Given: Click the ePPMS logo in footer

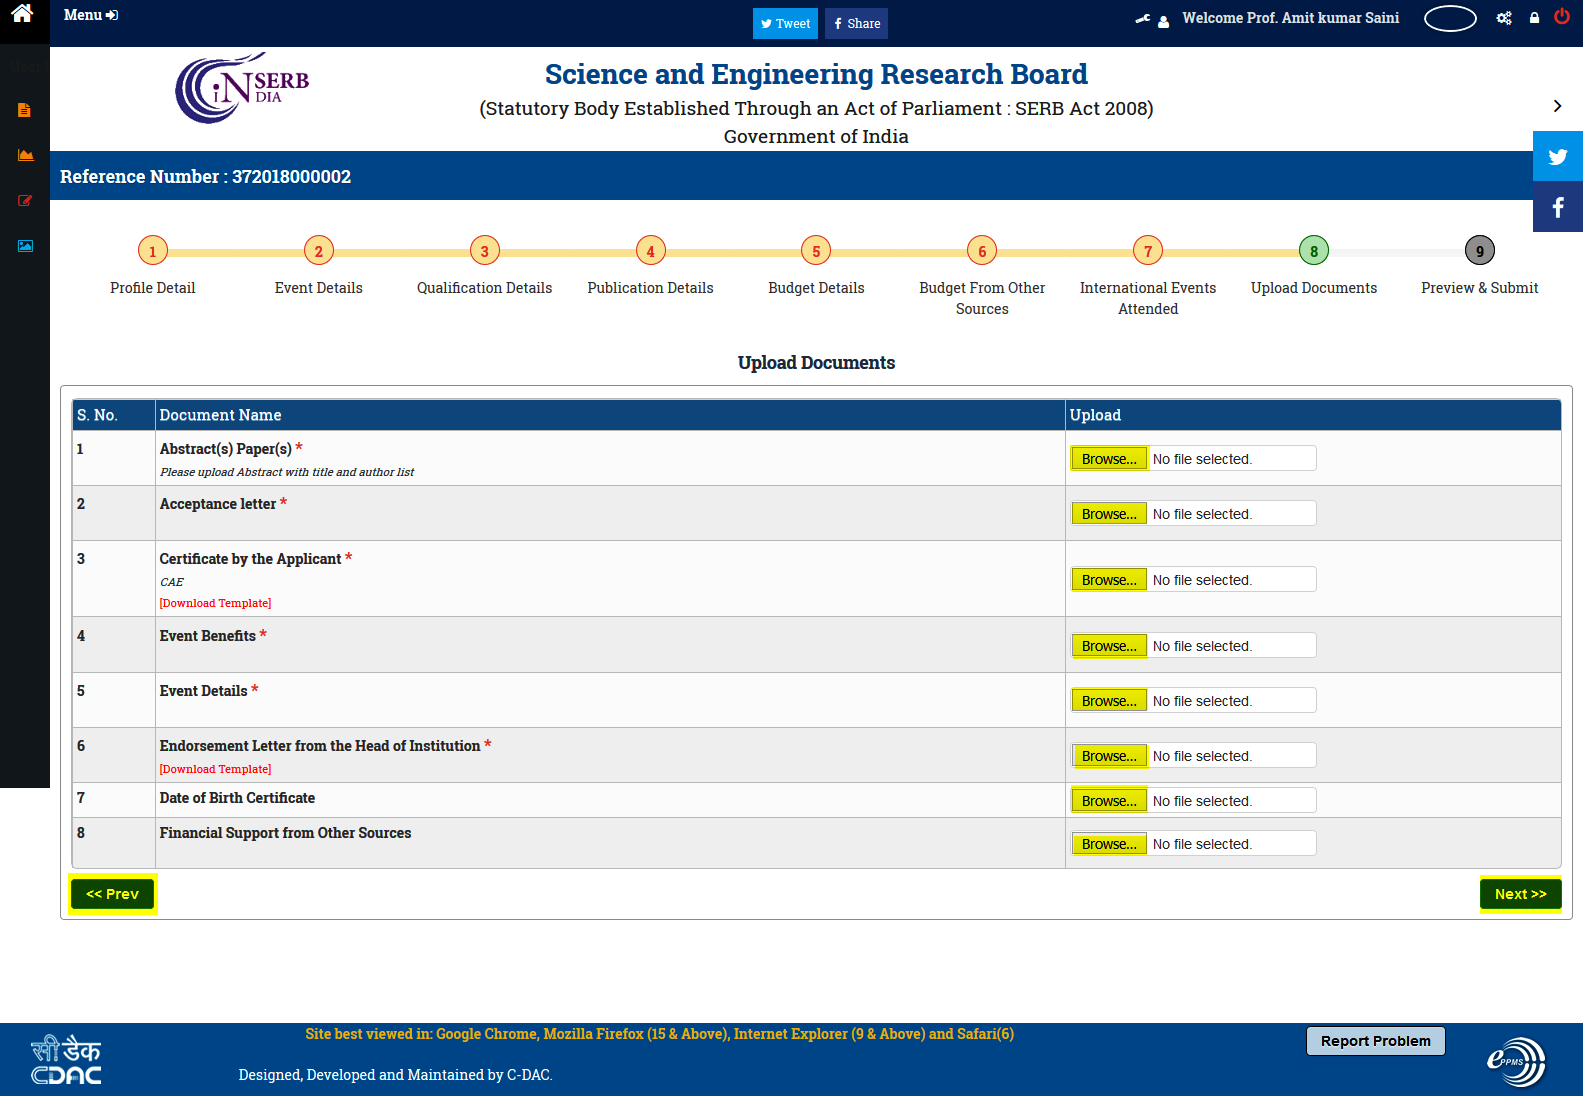Looking at the screenshot, I should click(x=1516, y=1061).
